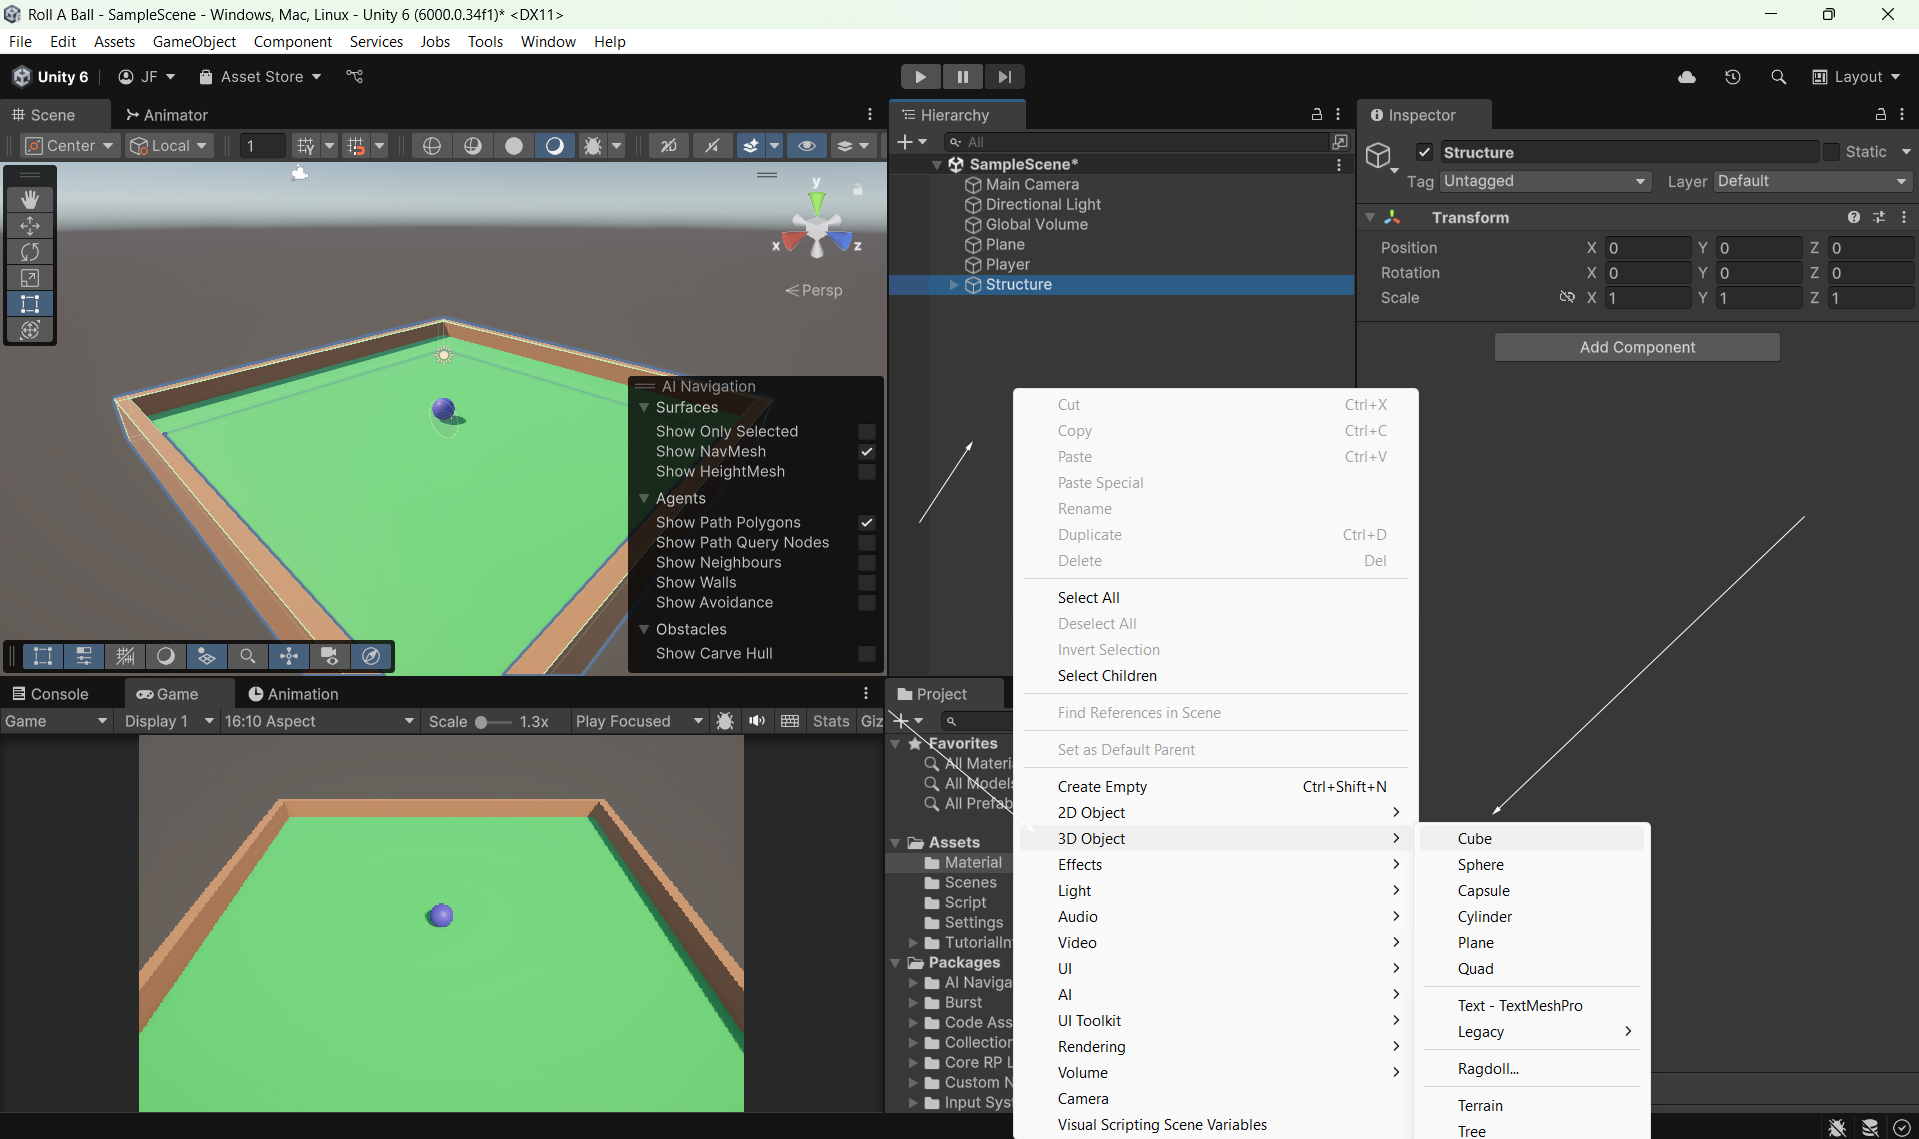Viewport: 1919px width, 1139px height.
Task: Toggle the Show NavMesh checkbox
Action: 867,452
